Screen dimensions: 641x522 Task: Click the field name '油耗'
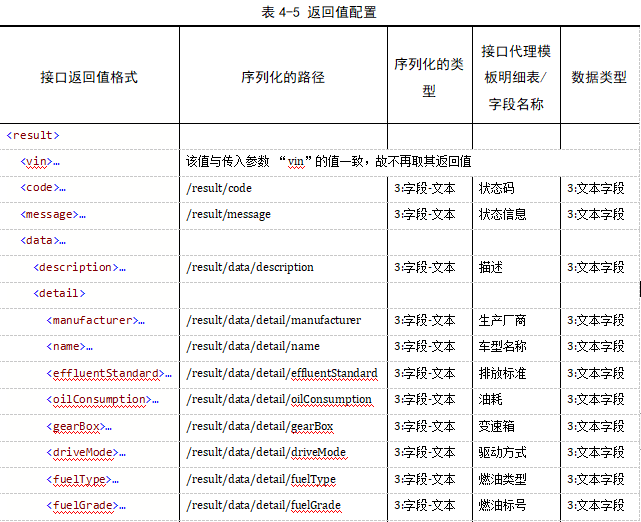pos(491,399)
